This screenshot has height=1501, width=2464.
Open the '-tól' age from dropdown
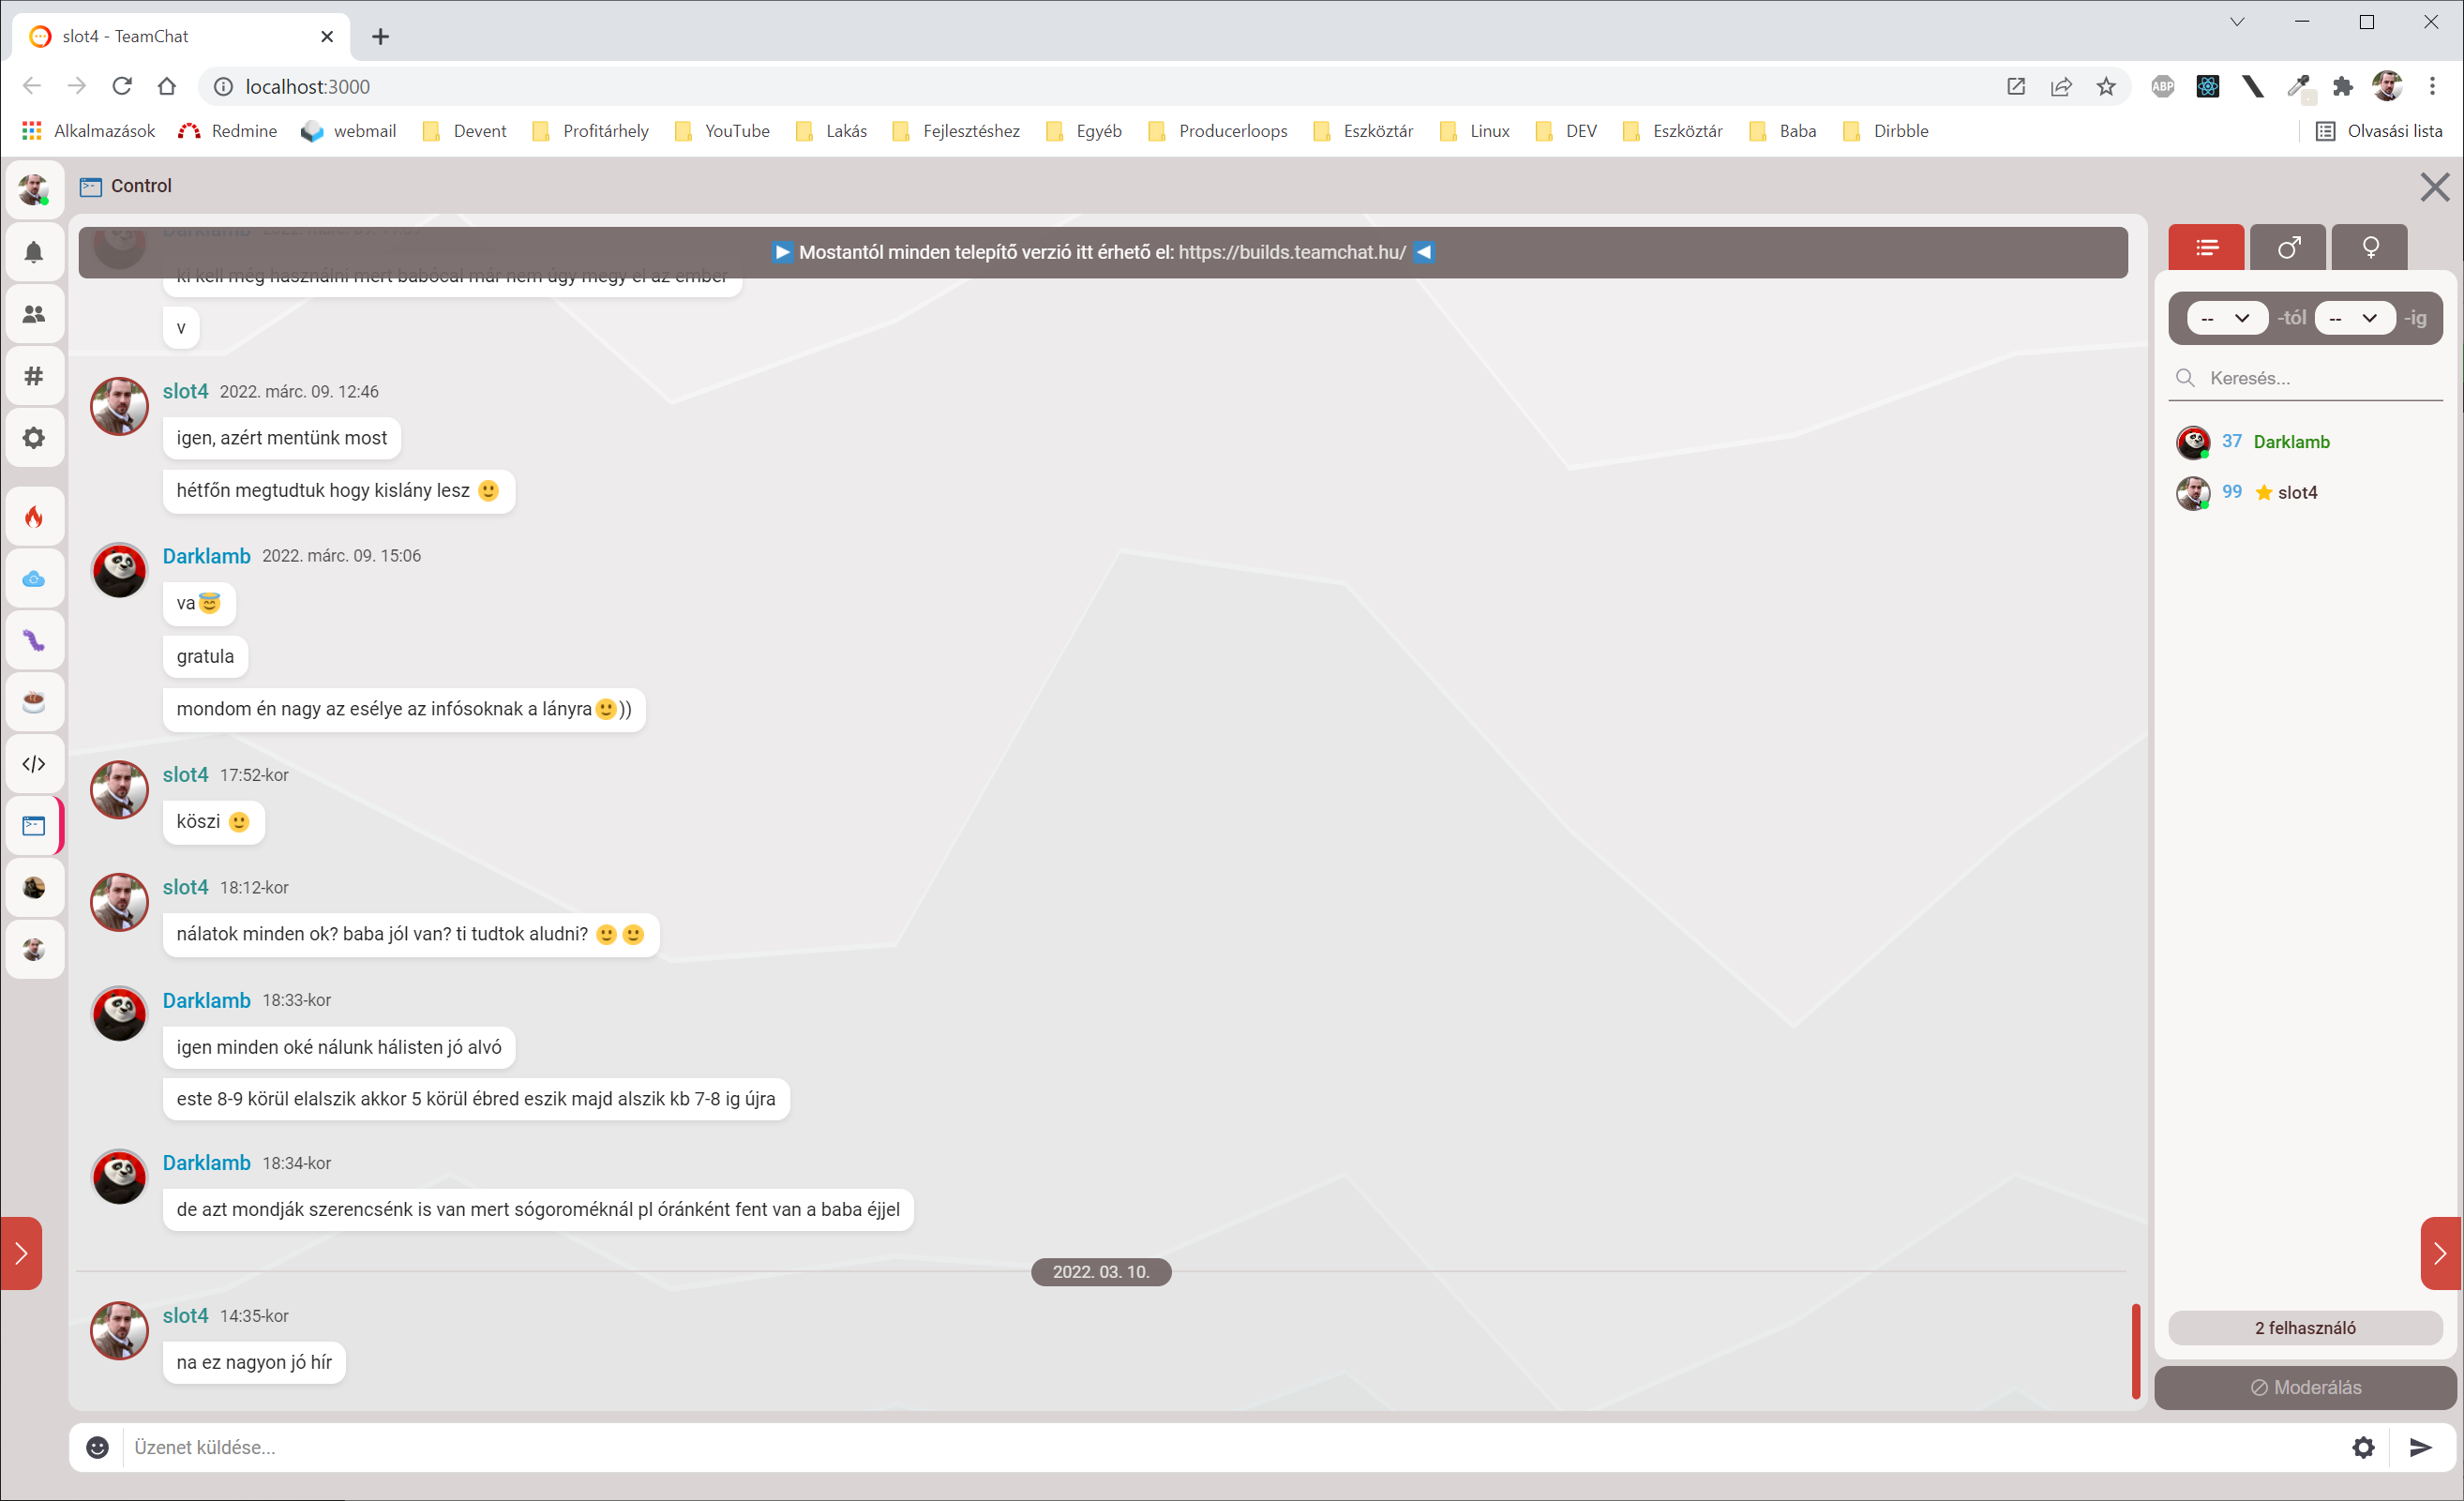2226,318
